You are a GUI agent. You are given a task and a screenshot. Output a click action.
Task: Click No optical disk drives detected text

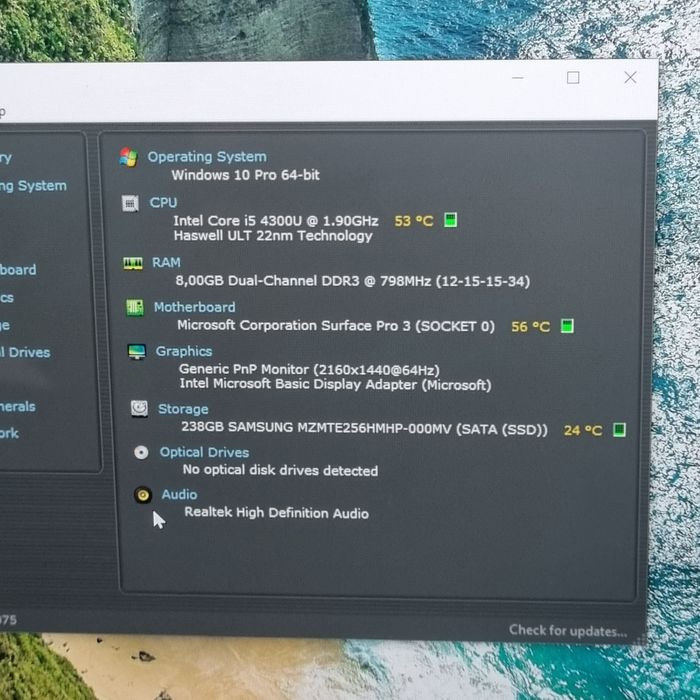[x=280, y=470]
